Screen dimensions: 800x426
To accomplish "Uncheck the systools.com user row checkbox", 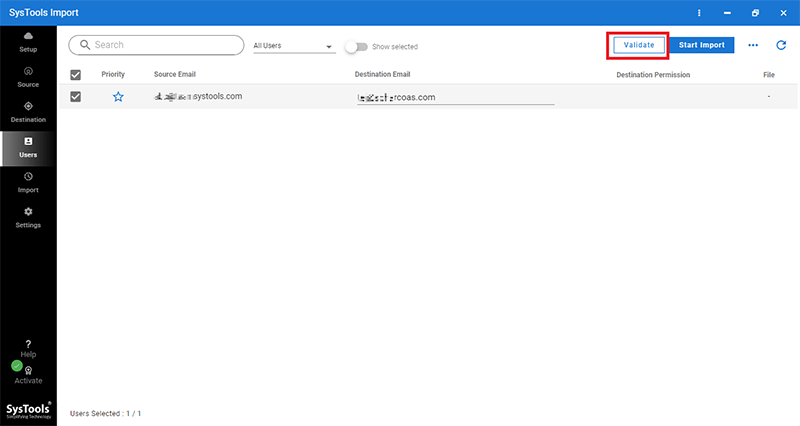I will [76, 96].
